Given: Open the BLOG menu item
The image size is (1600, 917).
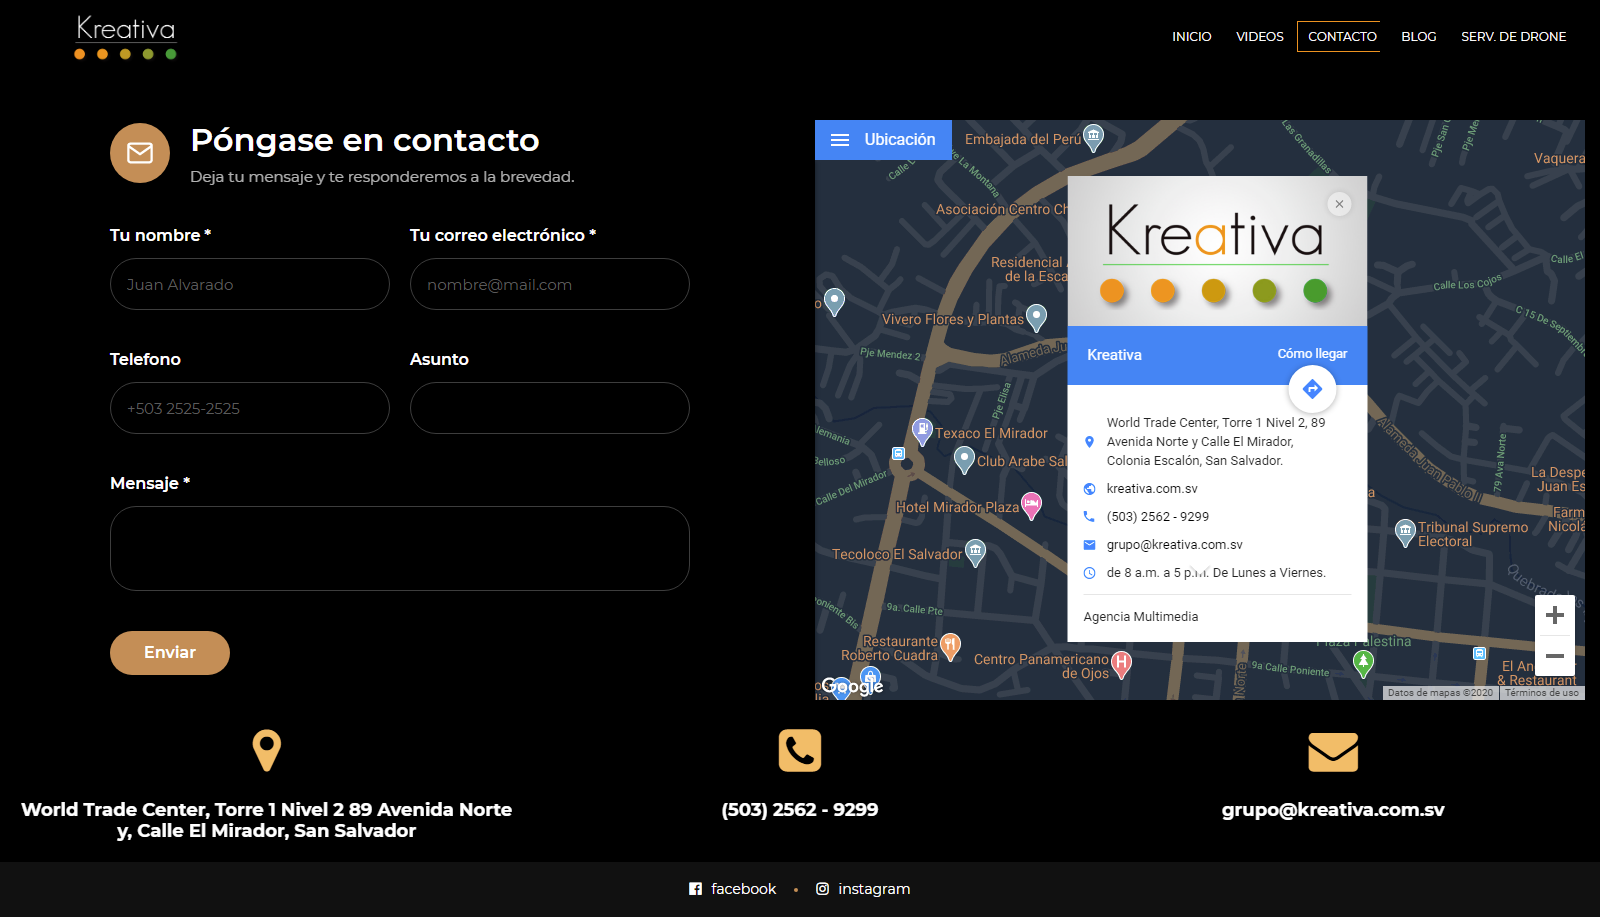Looking at the screenshot, I should tap(1418, 37).
